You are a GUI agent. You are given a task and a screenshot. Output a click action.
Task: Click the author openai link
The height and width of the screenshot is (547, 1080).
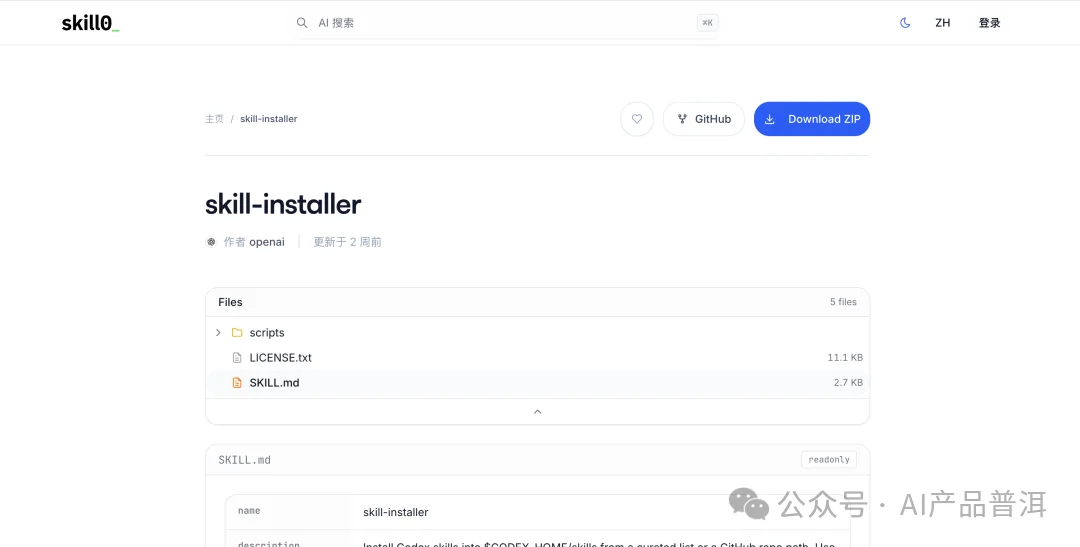pos(267,242)
